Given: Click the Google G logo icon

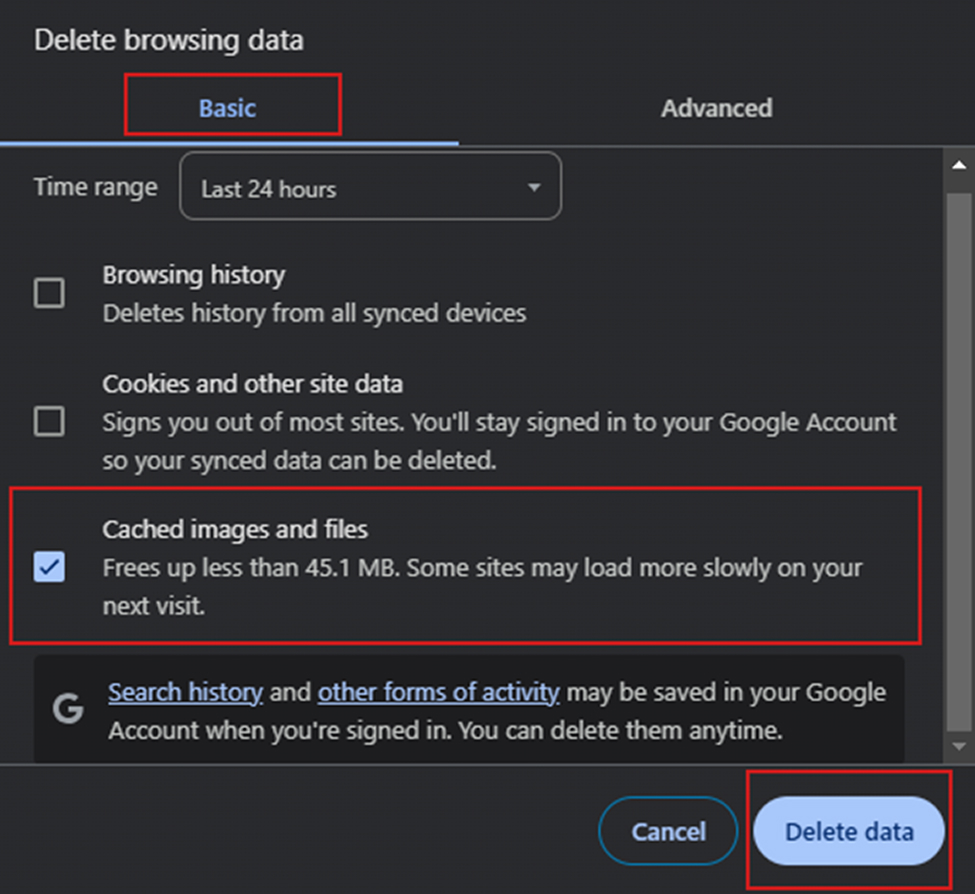Looking at the screenshot, I should [68, 709].
